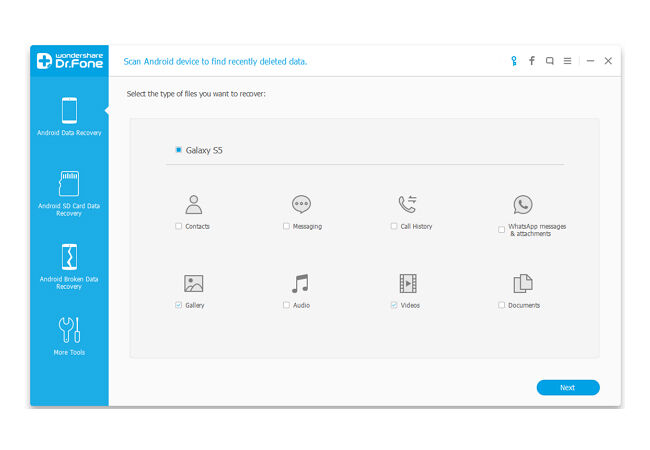650x450 pixels.
Task: Open the hamburger menu icon
Action: (x=568, y=61)
